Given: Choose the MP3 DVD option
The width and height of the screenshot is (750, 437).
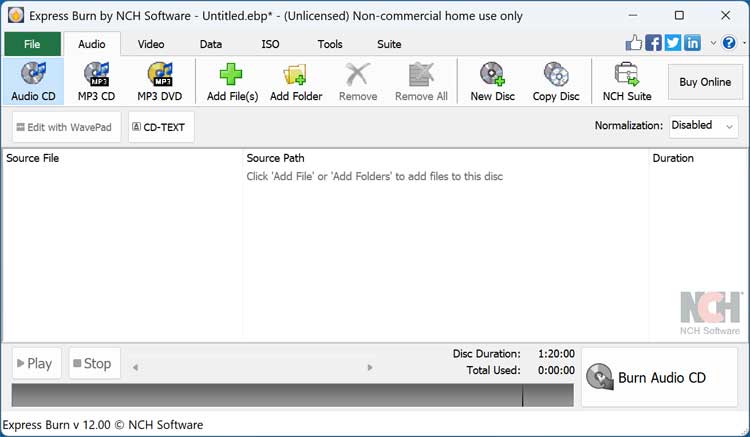Looking at the screenshot, I should tap(160, 81).
